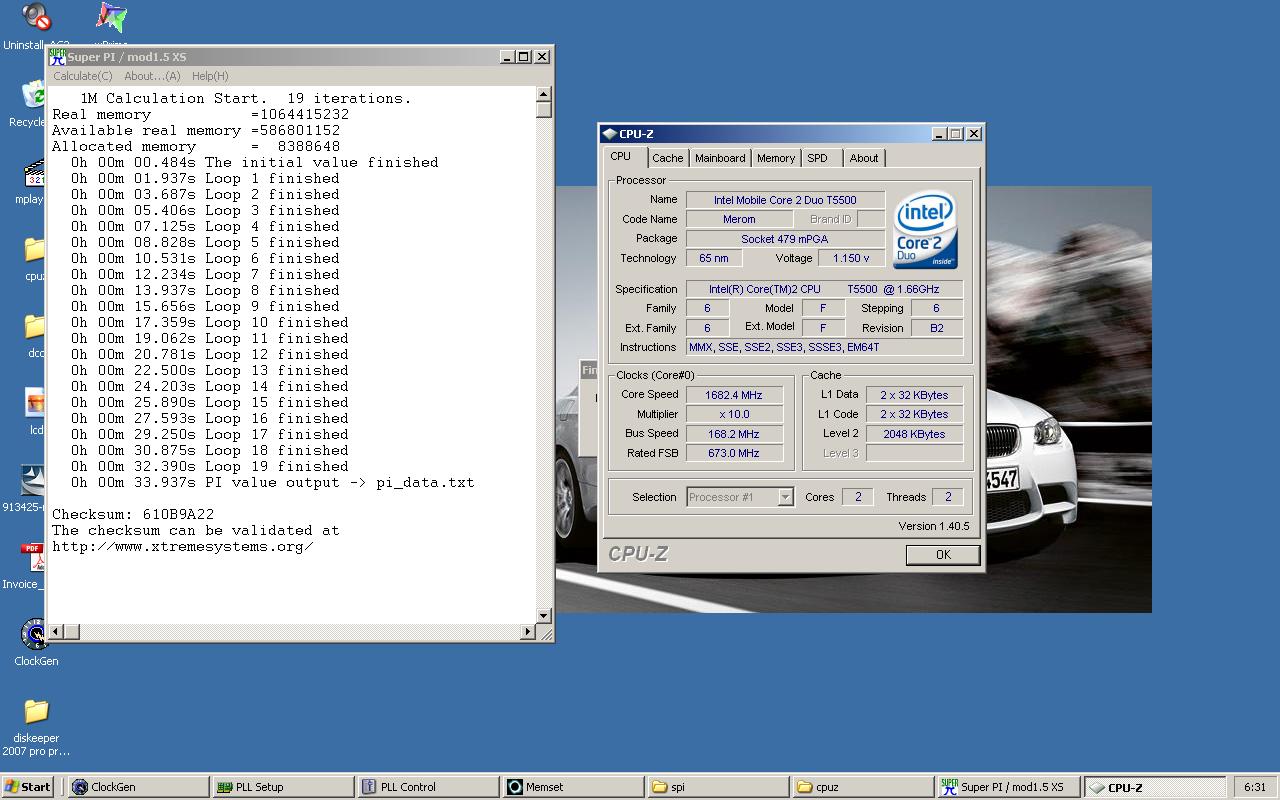Open the desktop icon right of Uninstall
This screenshot has height=800, width=1280.
tap(111, 17)
